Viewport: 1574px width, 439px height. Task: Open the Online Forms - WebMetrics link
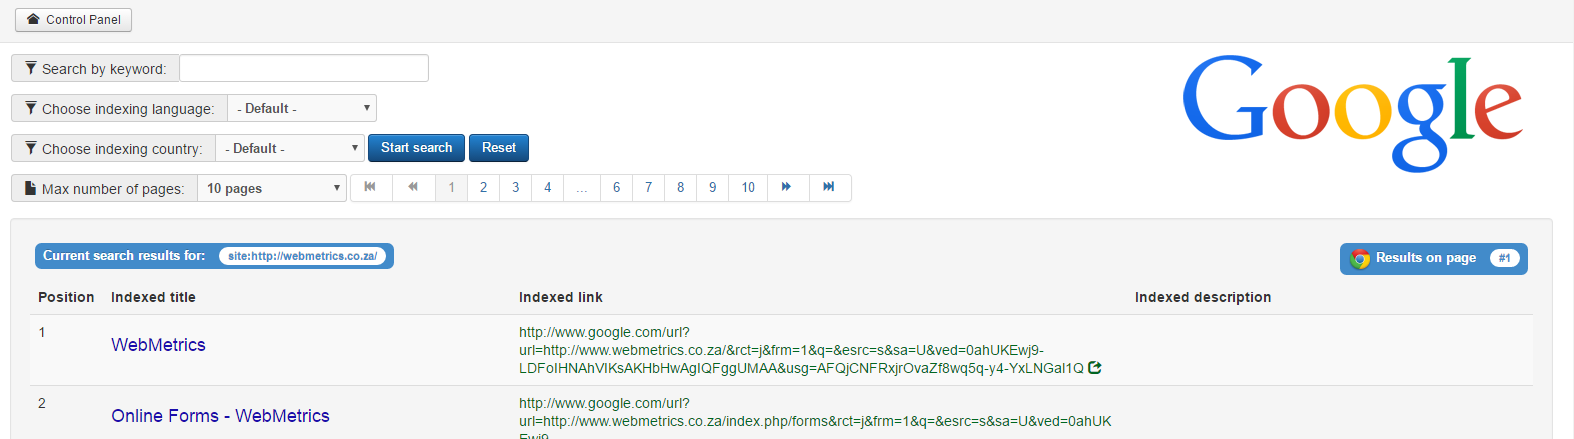220,416
